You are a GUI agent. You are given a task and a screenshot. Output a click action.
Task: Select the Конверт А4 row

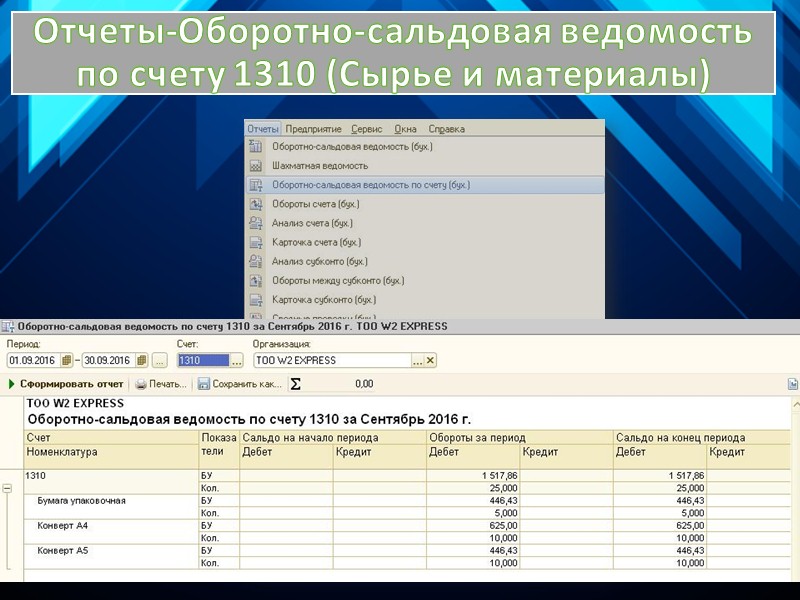tap(63, 526)
